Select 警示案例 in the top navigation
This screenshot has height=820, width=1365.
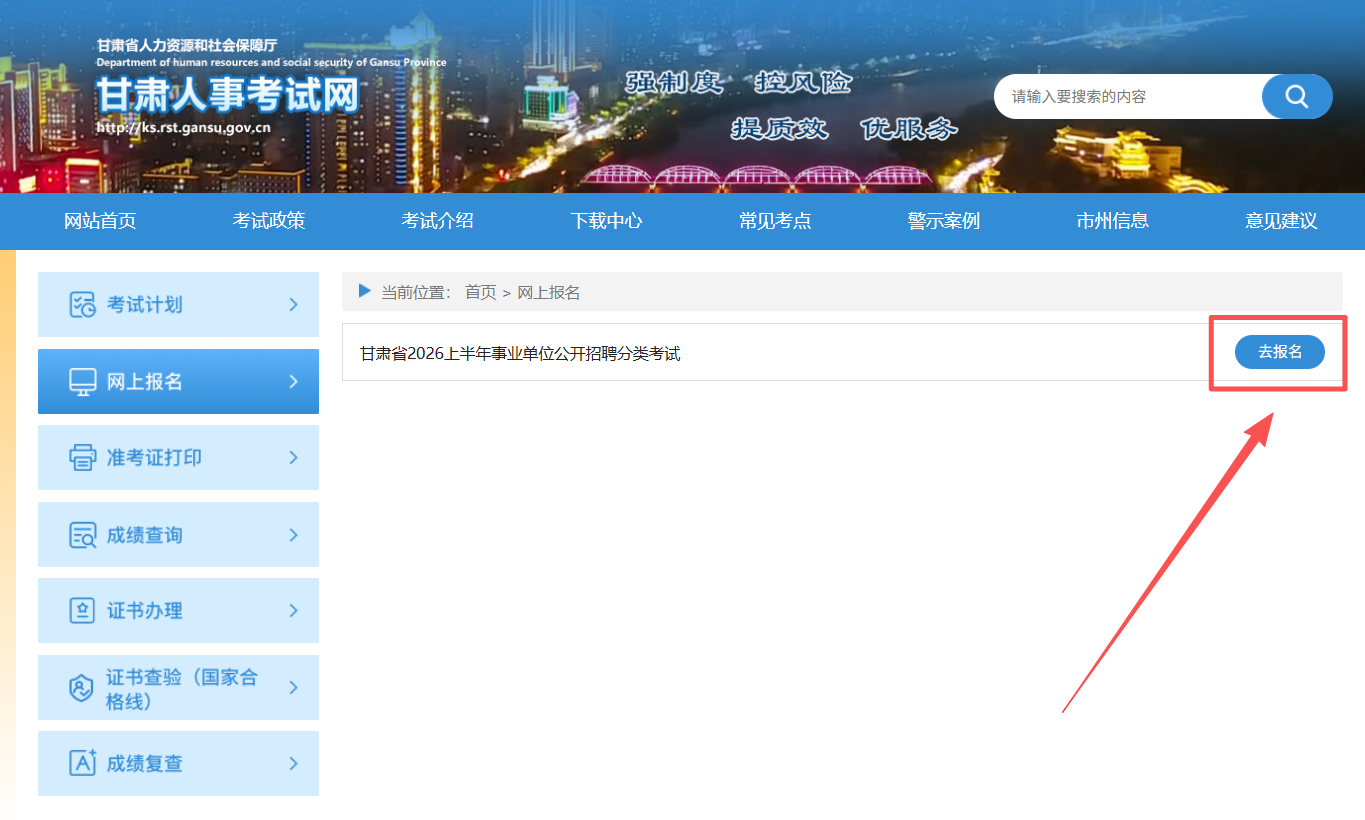(943, 221)
